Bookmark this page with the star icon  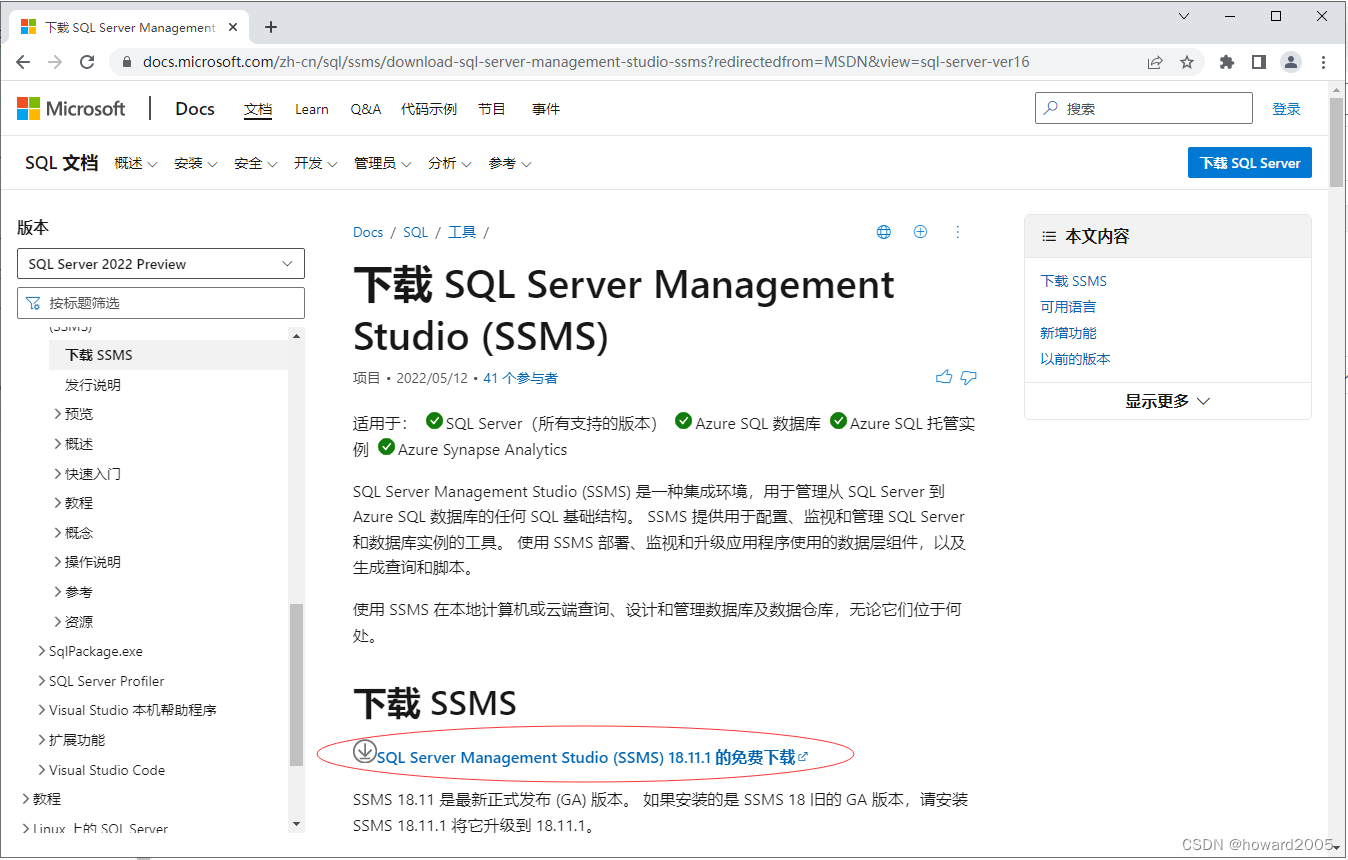1187,62
